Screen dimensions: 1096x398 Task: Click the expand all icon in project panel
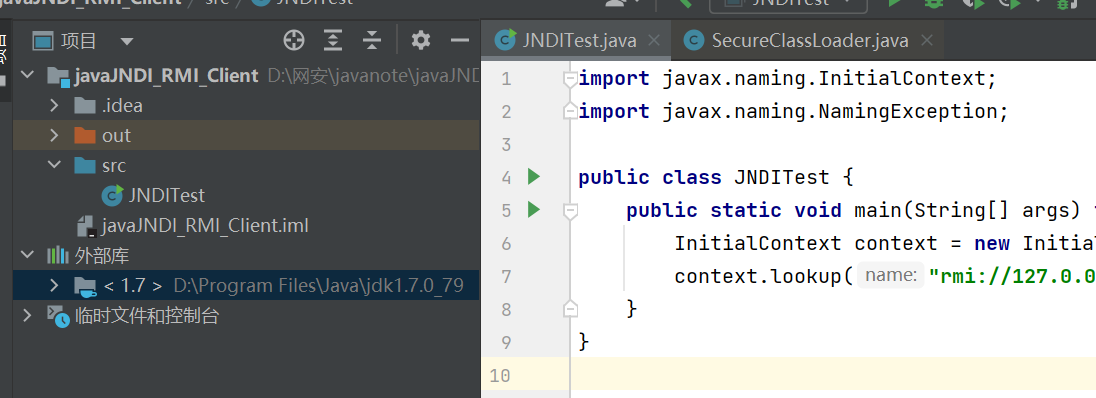(x=333, y=41)
